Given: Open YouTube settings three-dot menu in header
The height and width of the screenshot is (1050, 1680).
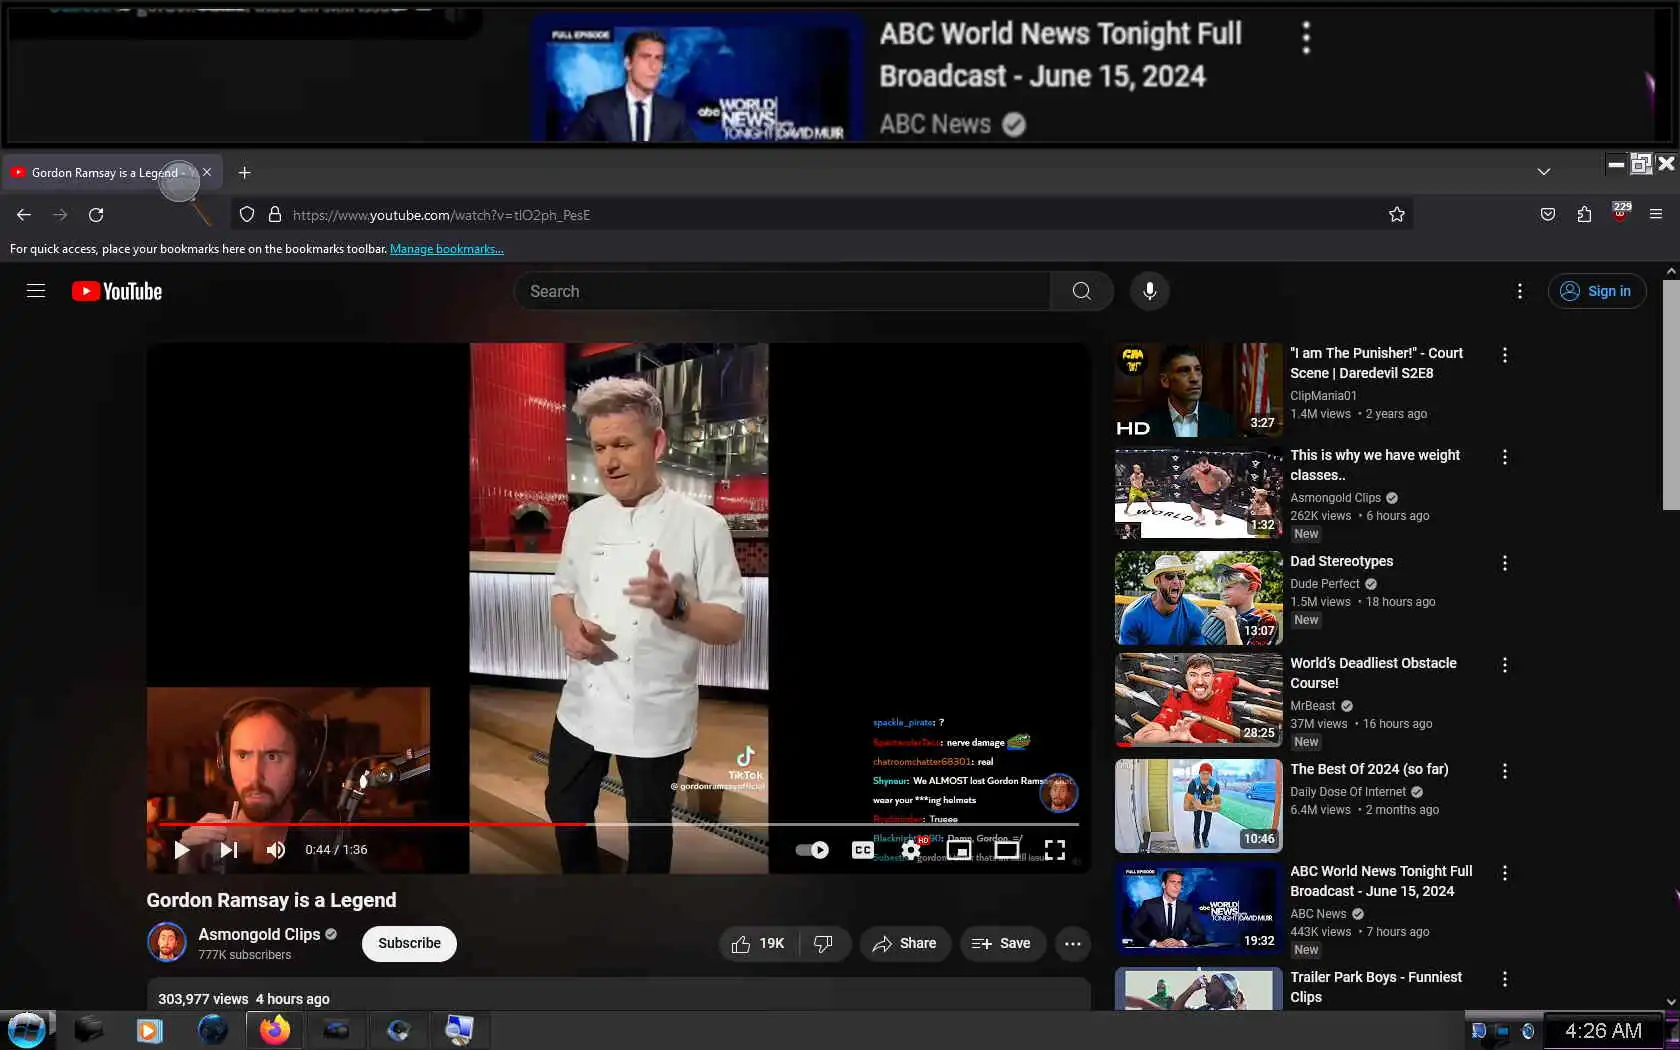Looking at the screenshot, I should (x=1520, y=291).
